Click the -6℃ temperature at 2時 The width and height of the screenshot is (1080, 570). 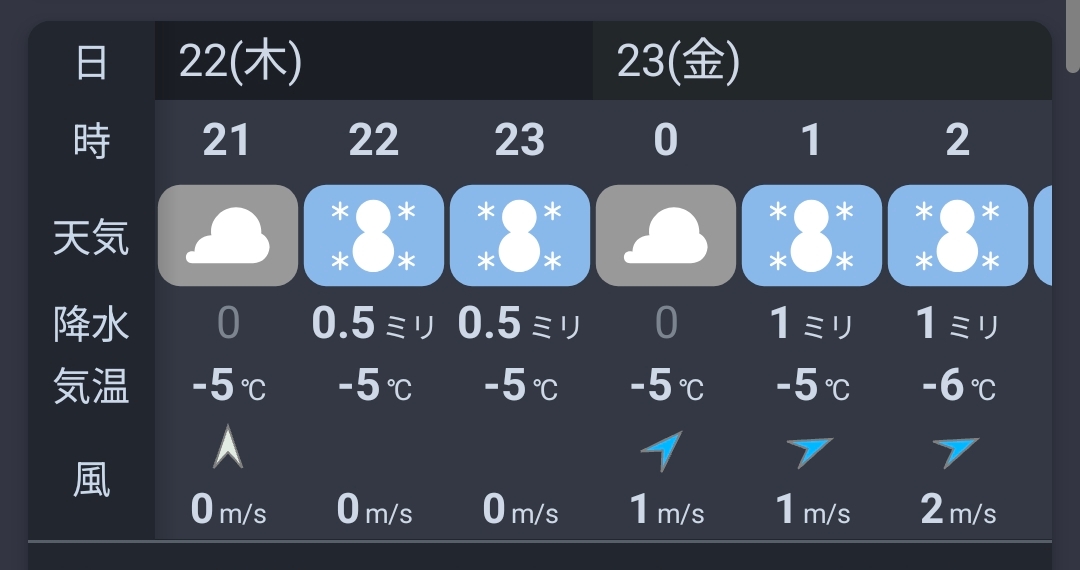tap(957, 386)
